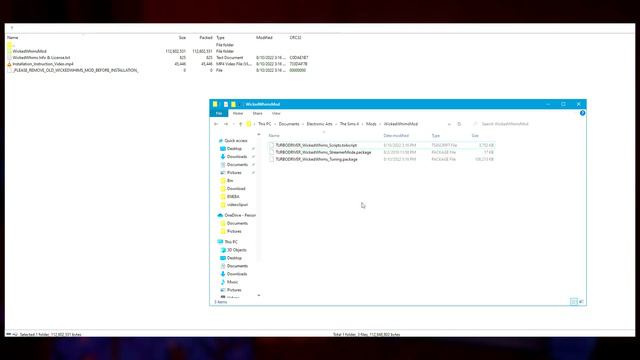Click Properties icon in quick access toolbar
The image size is (640, 360).
226,104
